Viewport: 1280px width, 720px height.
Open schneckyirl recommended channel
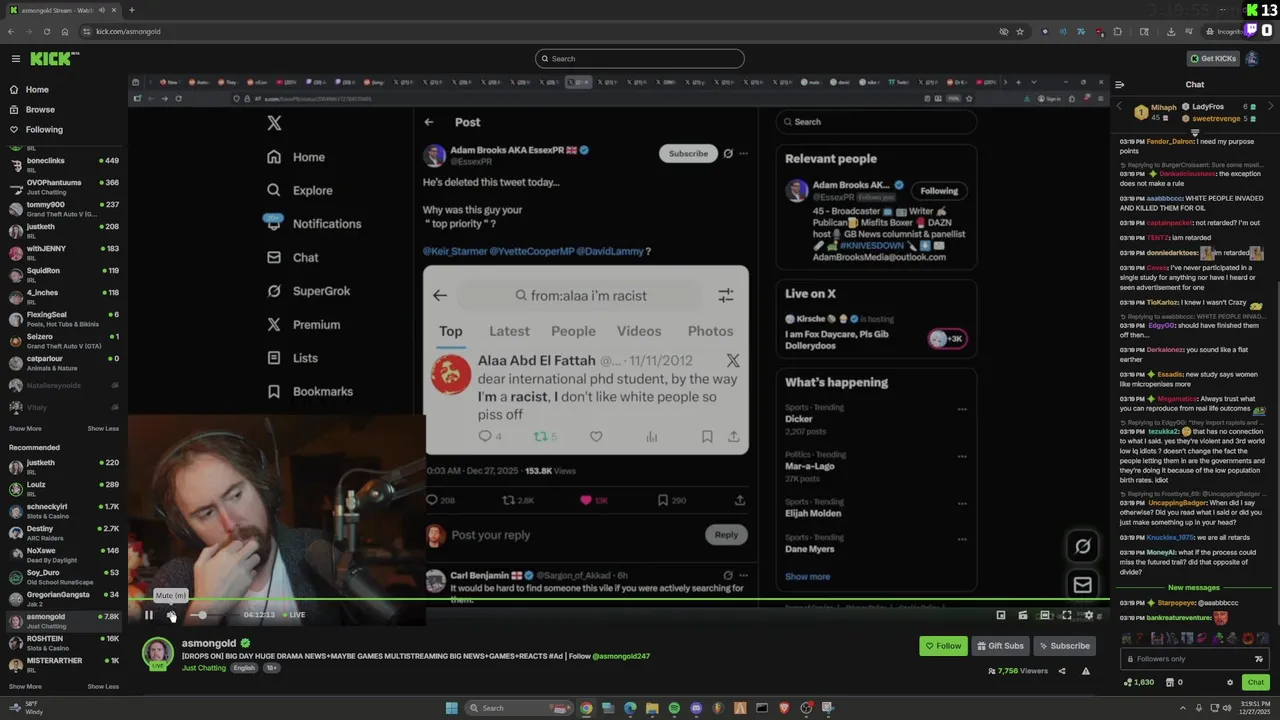pyautogui.click(x=63, y=510)
